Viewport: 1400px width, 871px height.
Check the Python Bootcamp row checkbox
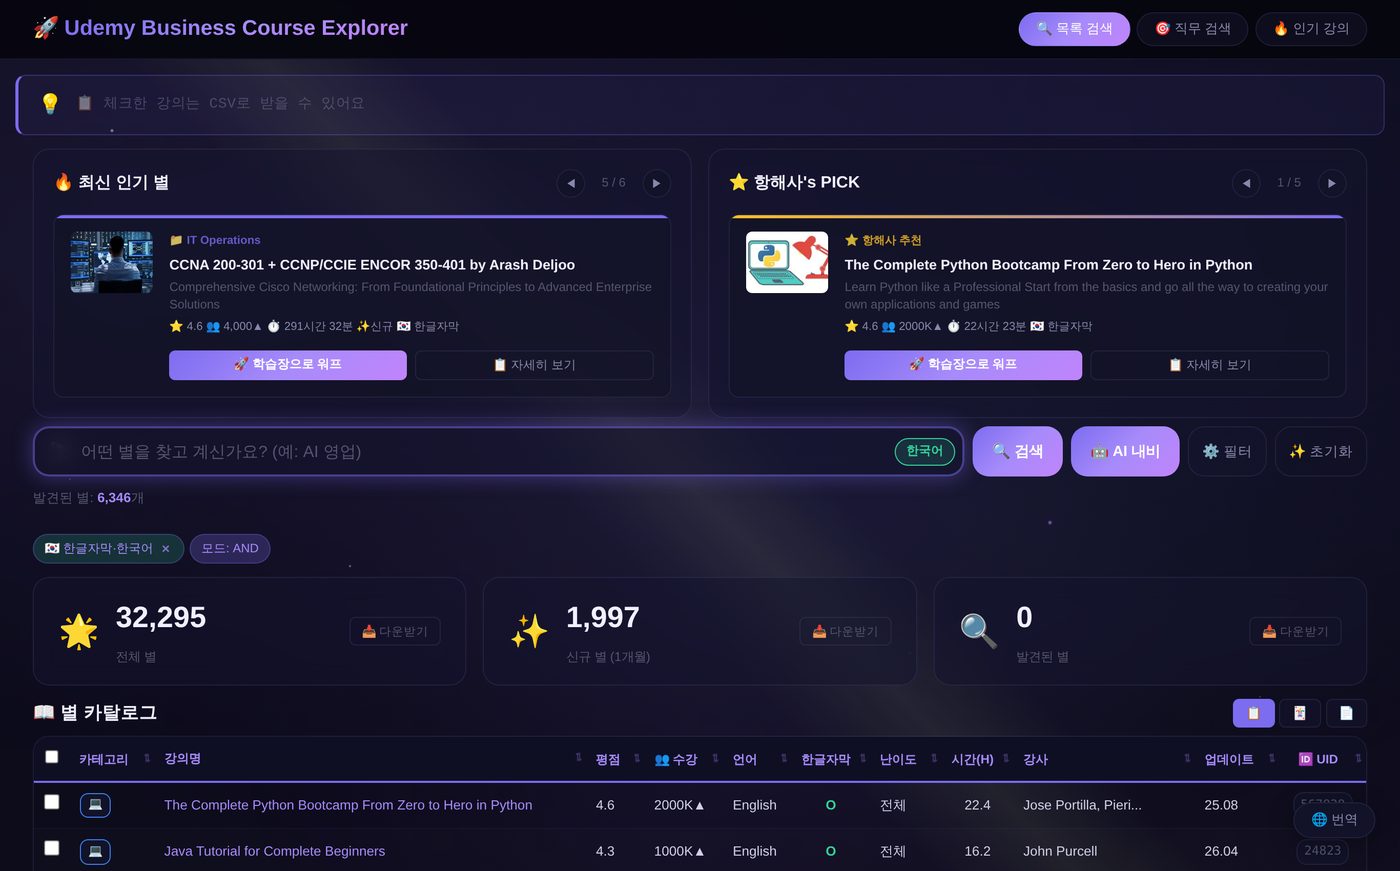52,802
